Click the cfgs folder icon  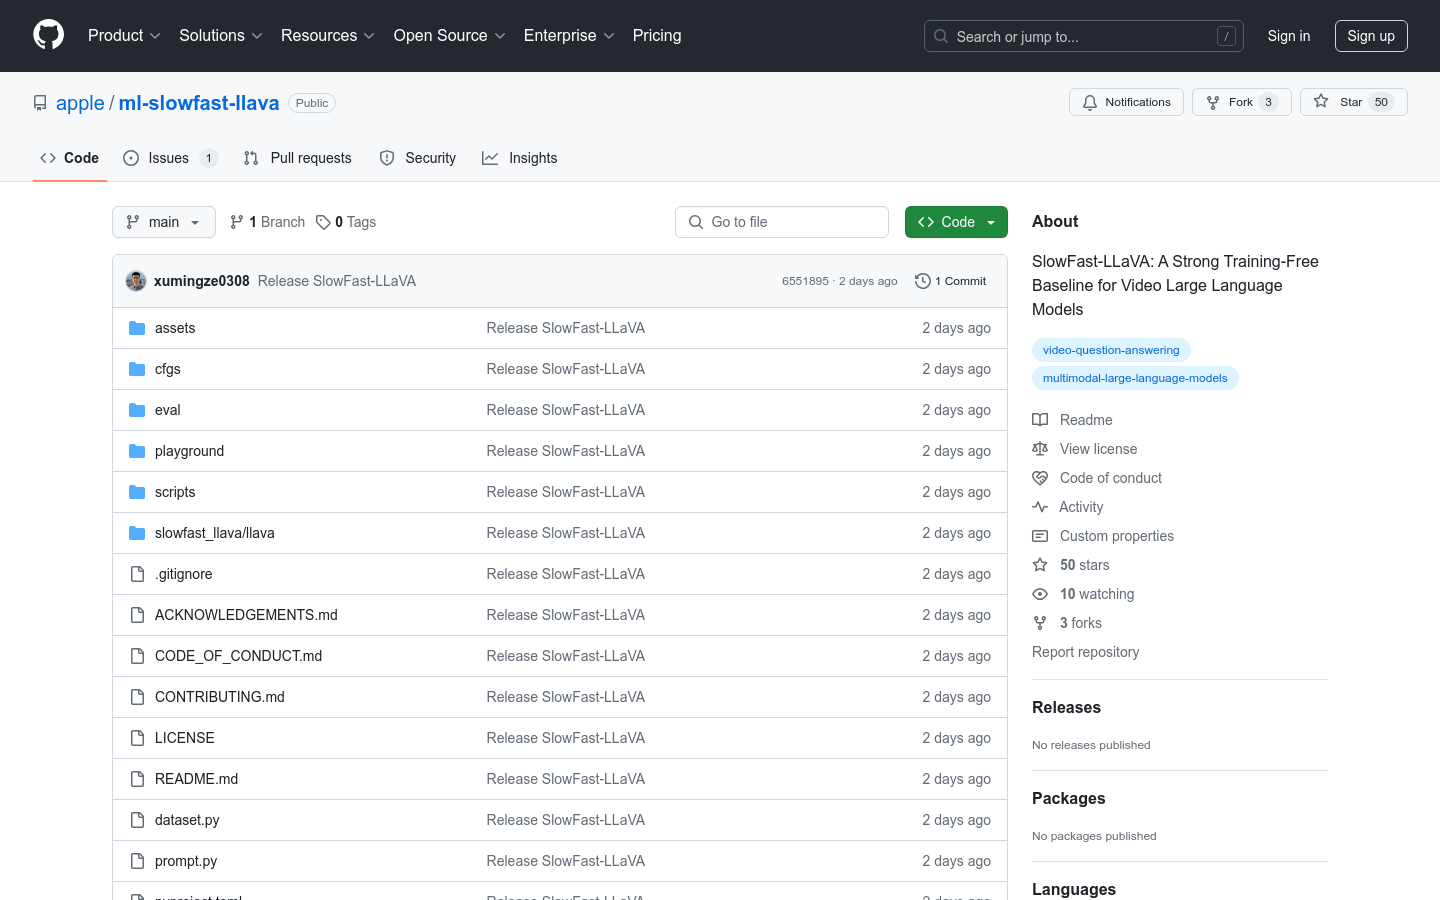(x=137, y=369)
